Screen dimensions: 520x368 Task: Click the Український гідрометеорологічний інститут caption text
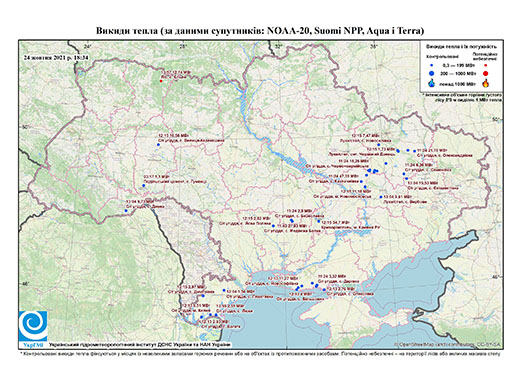point(140,345)
